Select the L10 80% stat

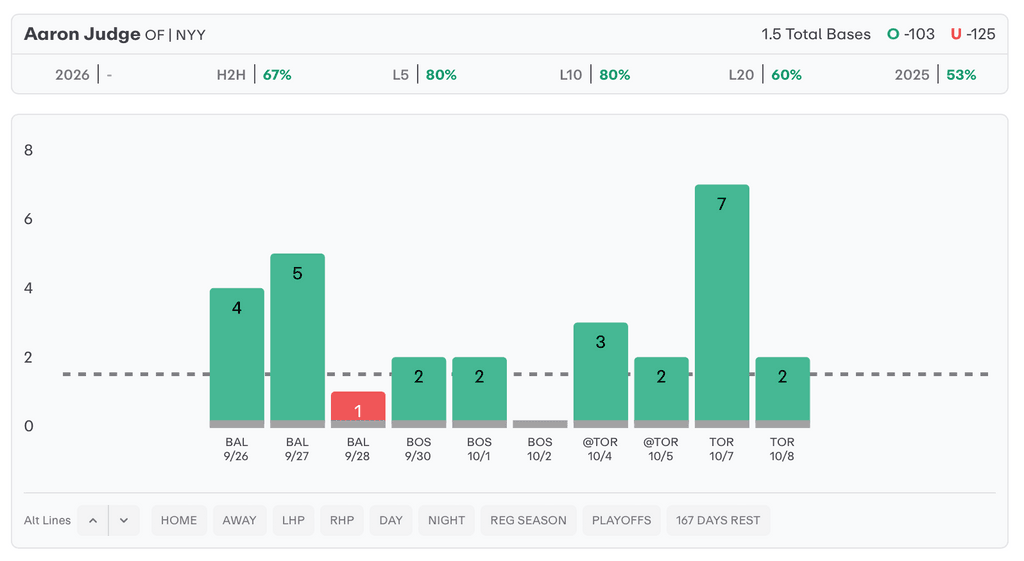click(594, 74)
